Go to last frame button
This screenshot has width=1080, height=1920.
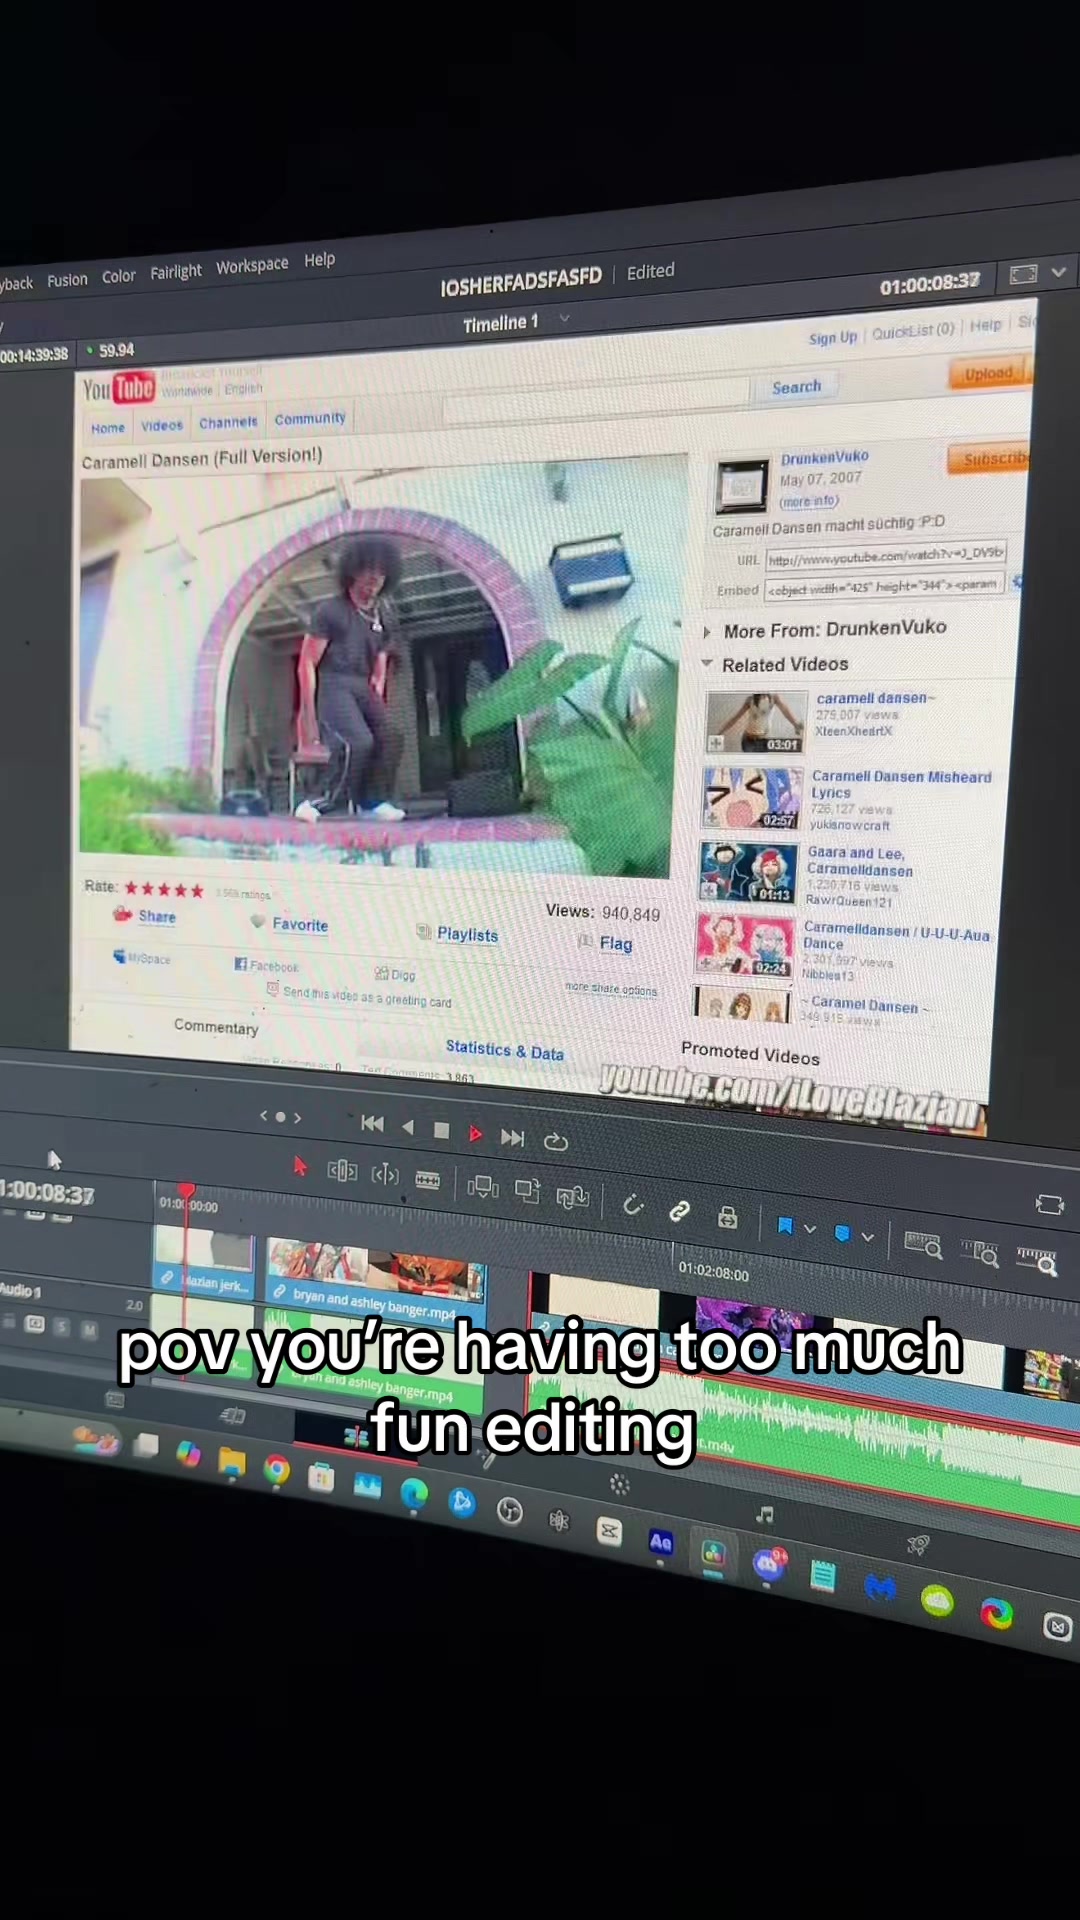click(x=512, y=1137)
